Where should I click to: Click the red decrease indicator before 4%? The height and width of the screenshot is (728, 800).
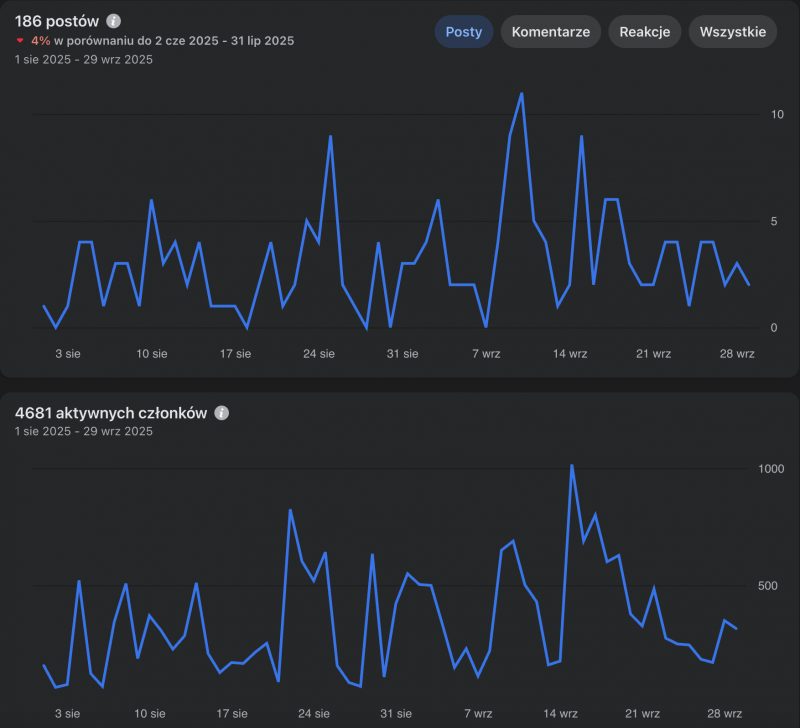point(20,41)
